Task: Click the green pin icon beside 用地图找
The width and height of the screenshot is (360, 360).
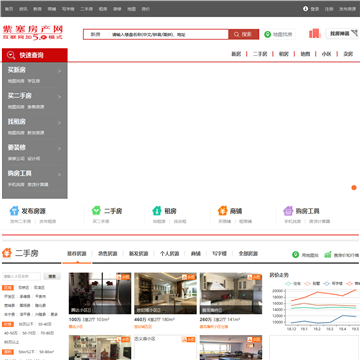Action: (295, 255)
